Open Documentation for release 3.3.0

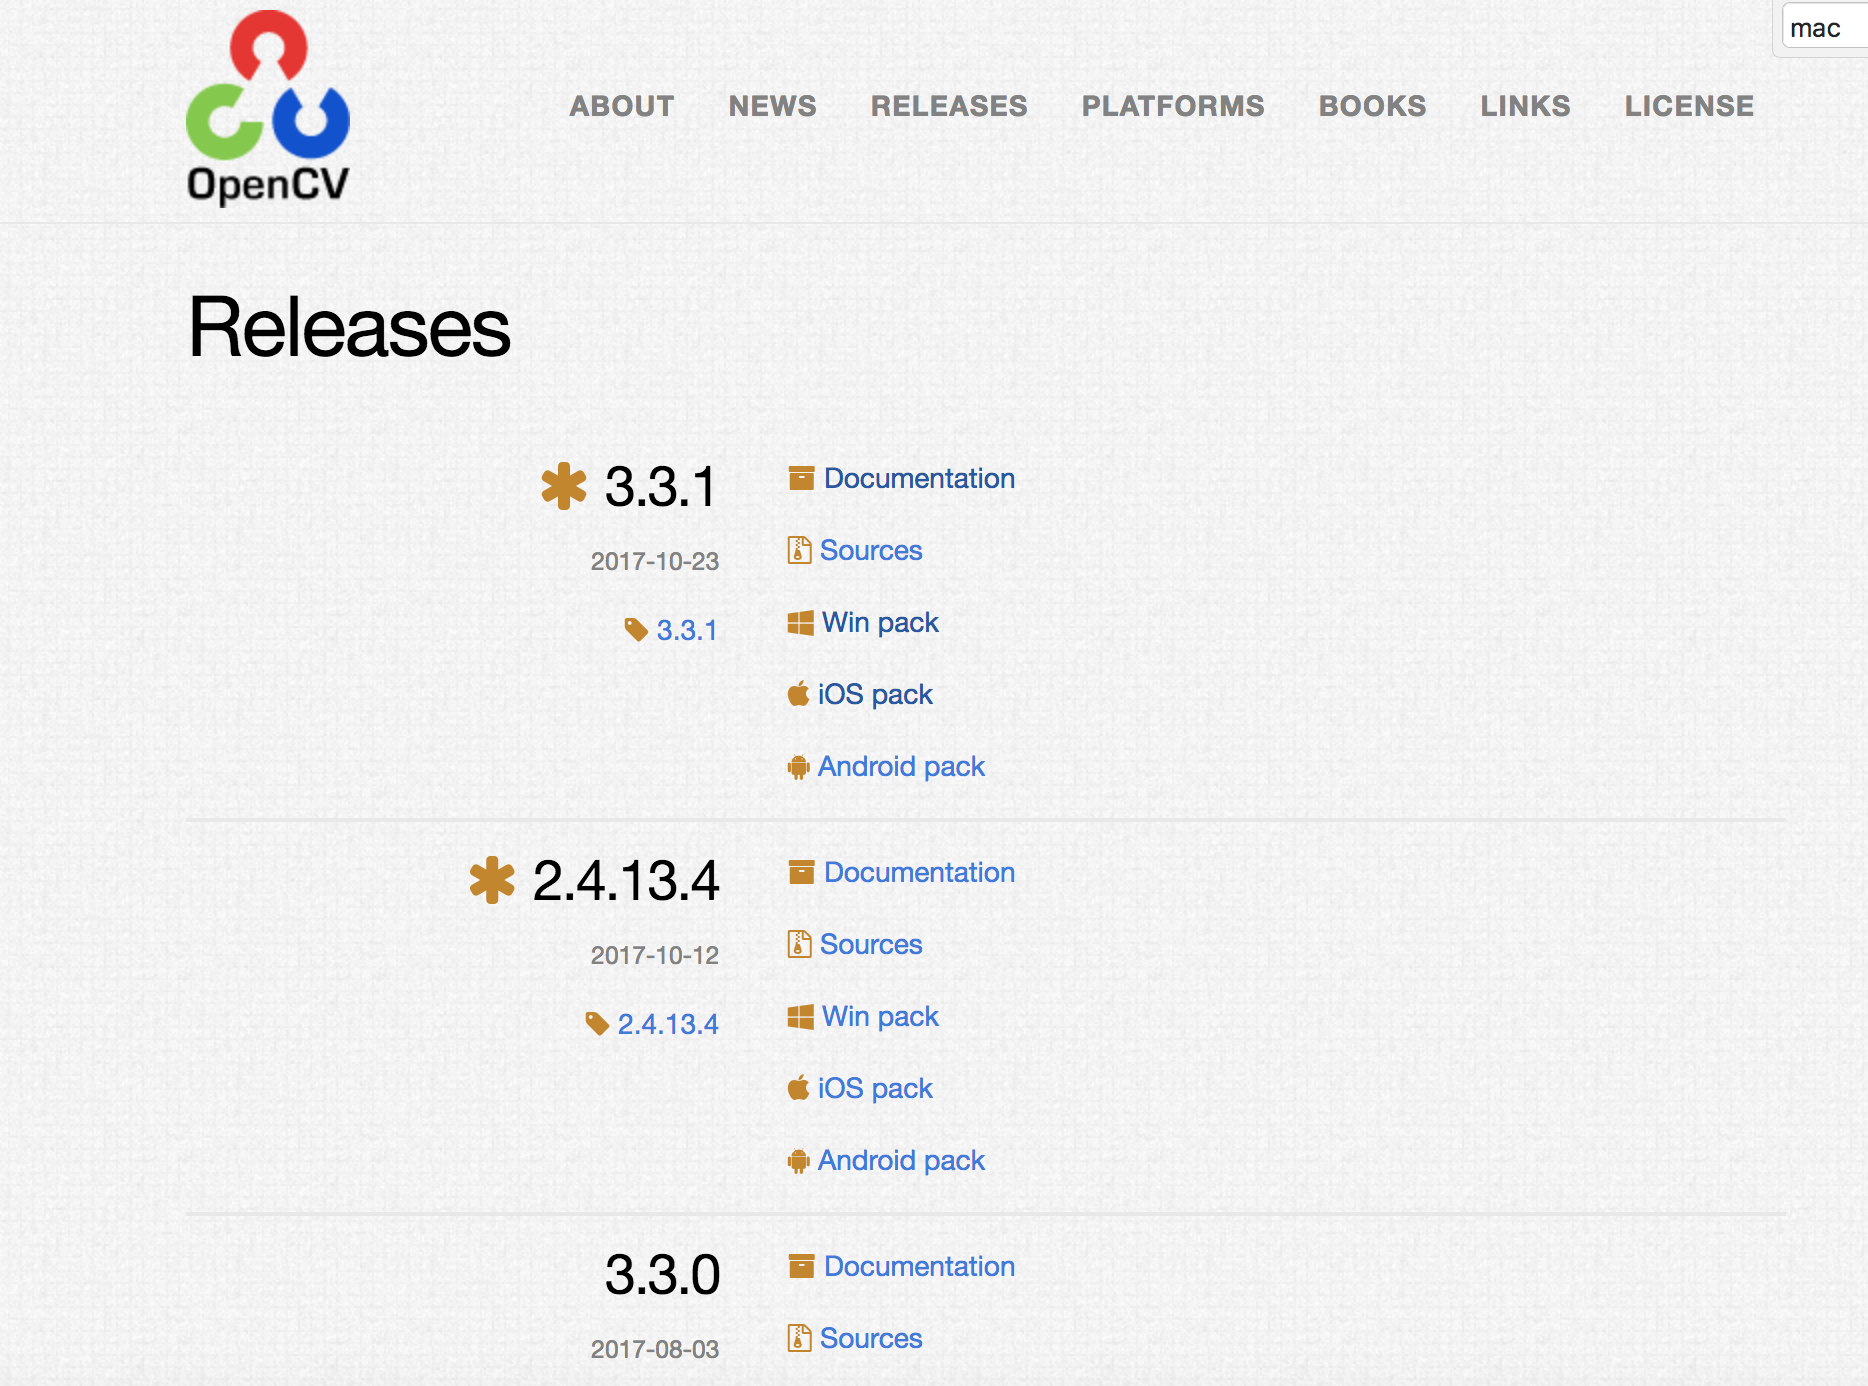tap(919, 1266)
